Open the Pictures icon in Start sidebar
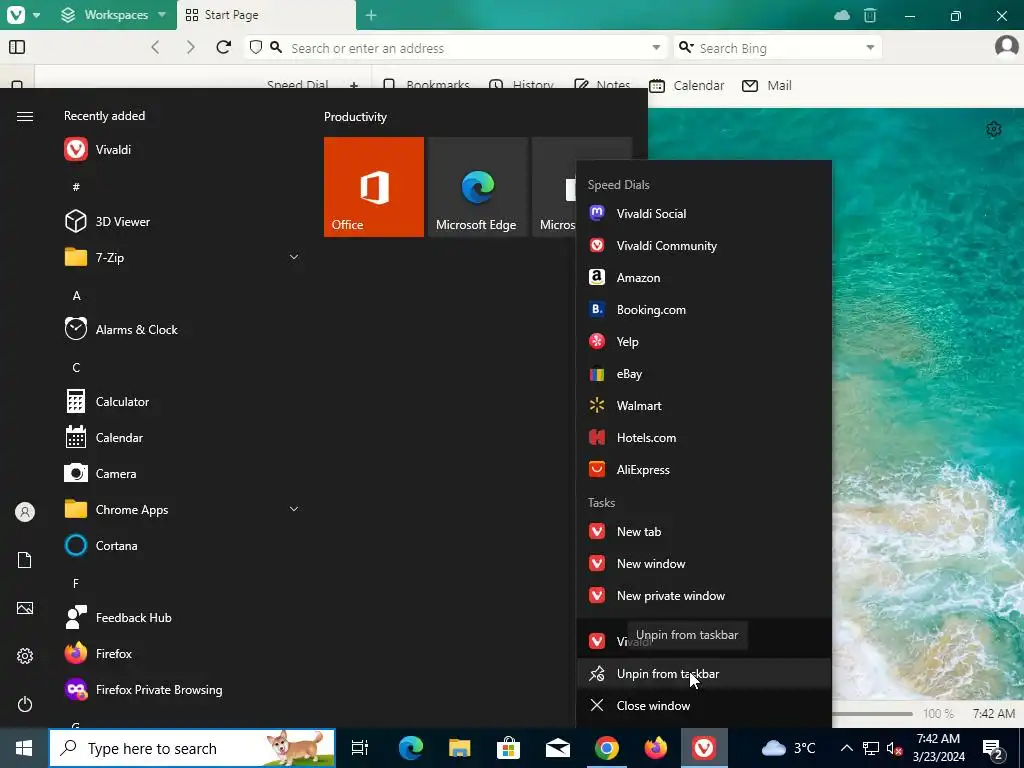The width and height of the screenshot is (1024, 768). pos(25,608)
